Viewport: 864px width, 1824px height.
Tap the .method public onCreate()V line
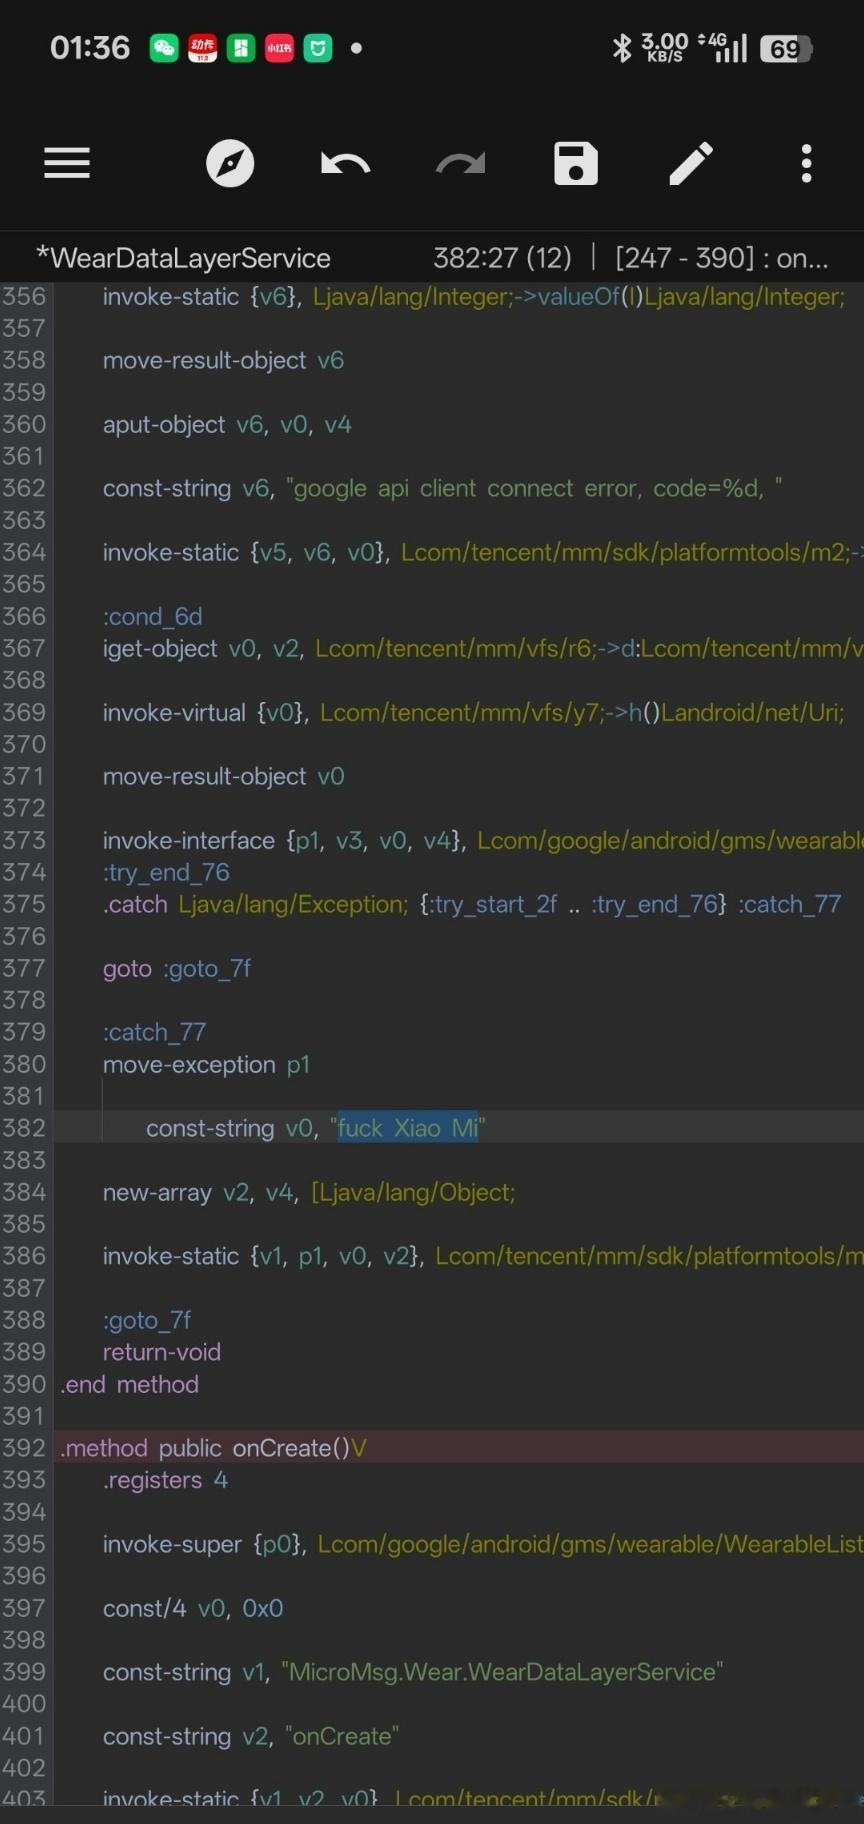[x=213, y=1448]
